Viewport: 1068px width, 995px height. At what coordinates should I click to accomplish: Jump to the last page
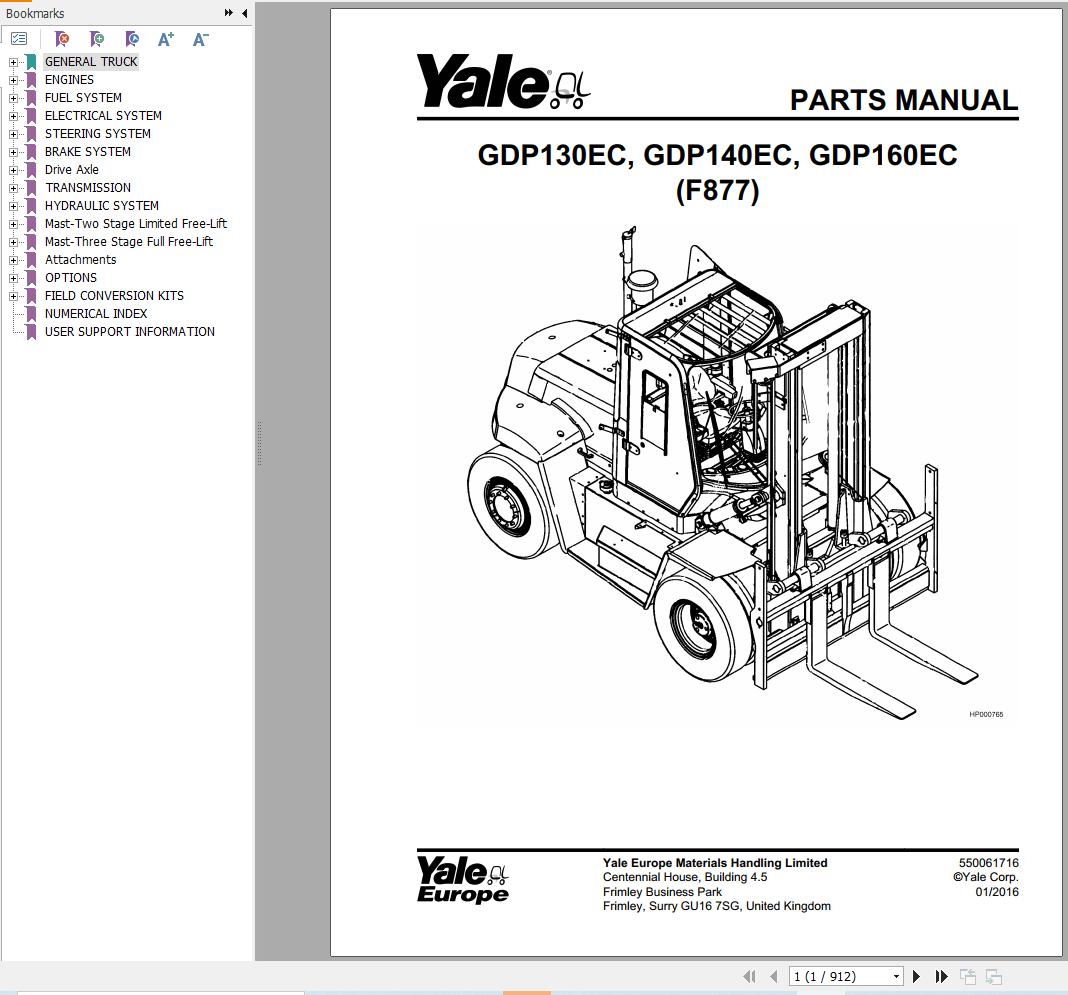tap(941, 976)
